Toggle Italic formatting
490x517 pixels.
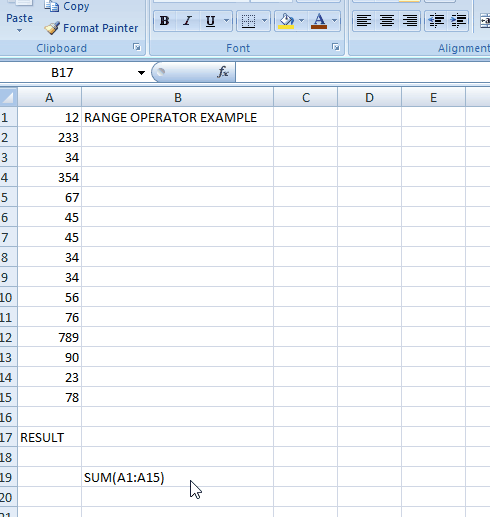coord(188,21)
